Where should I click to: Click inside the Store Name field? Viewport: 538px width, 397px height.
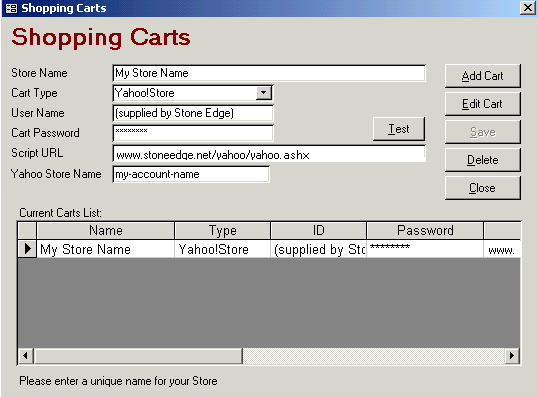tap(269, 73)
